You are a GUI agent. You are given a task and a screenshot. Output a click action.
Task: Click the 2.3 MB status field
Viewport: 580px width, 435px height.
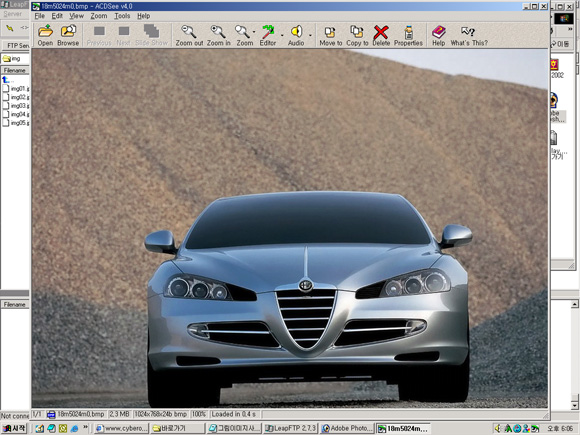(x=119, y=414)
